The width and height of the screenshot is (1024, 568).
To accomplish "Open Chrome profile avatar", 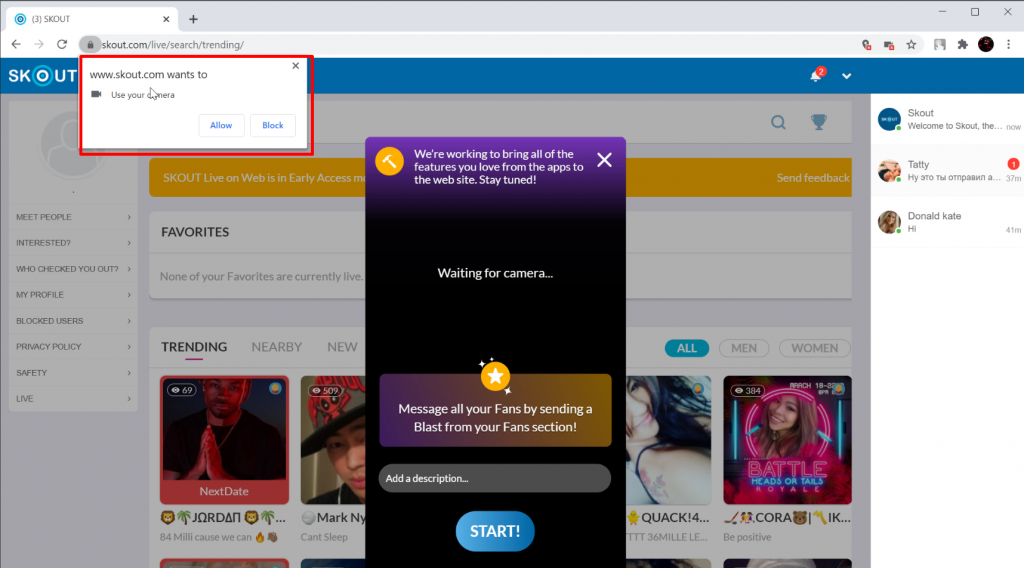I will coord(985,44).
